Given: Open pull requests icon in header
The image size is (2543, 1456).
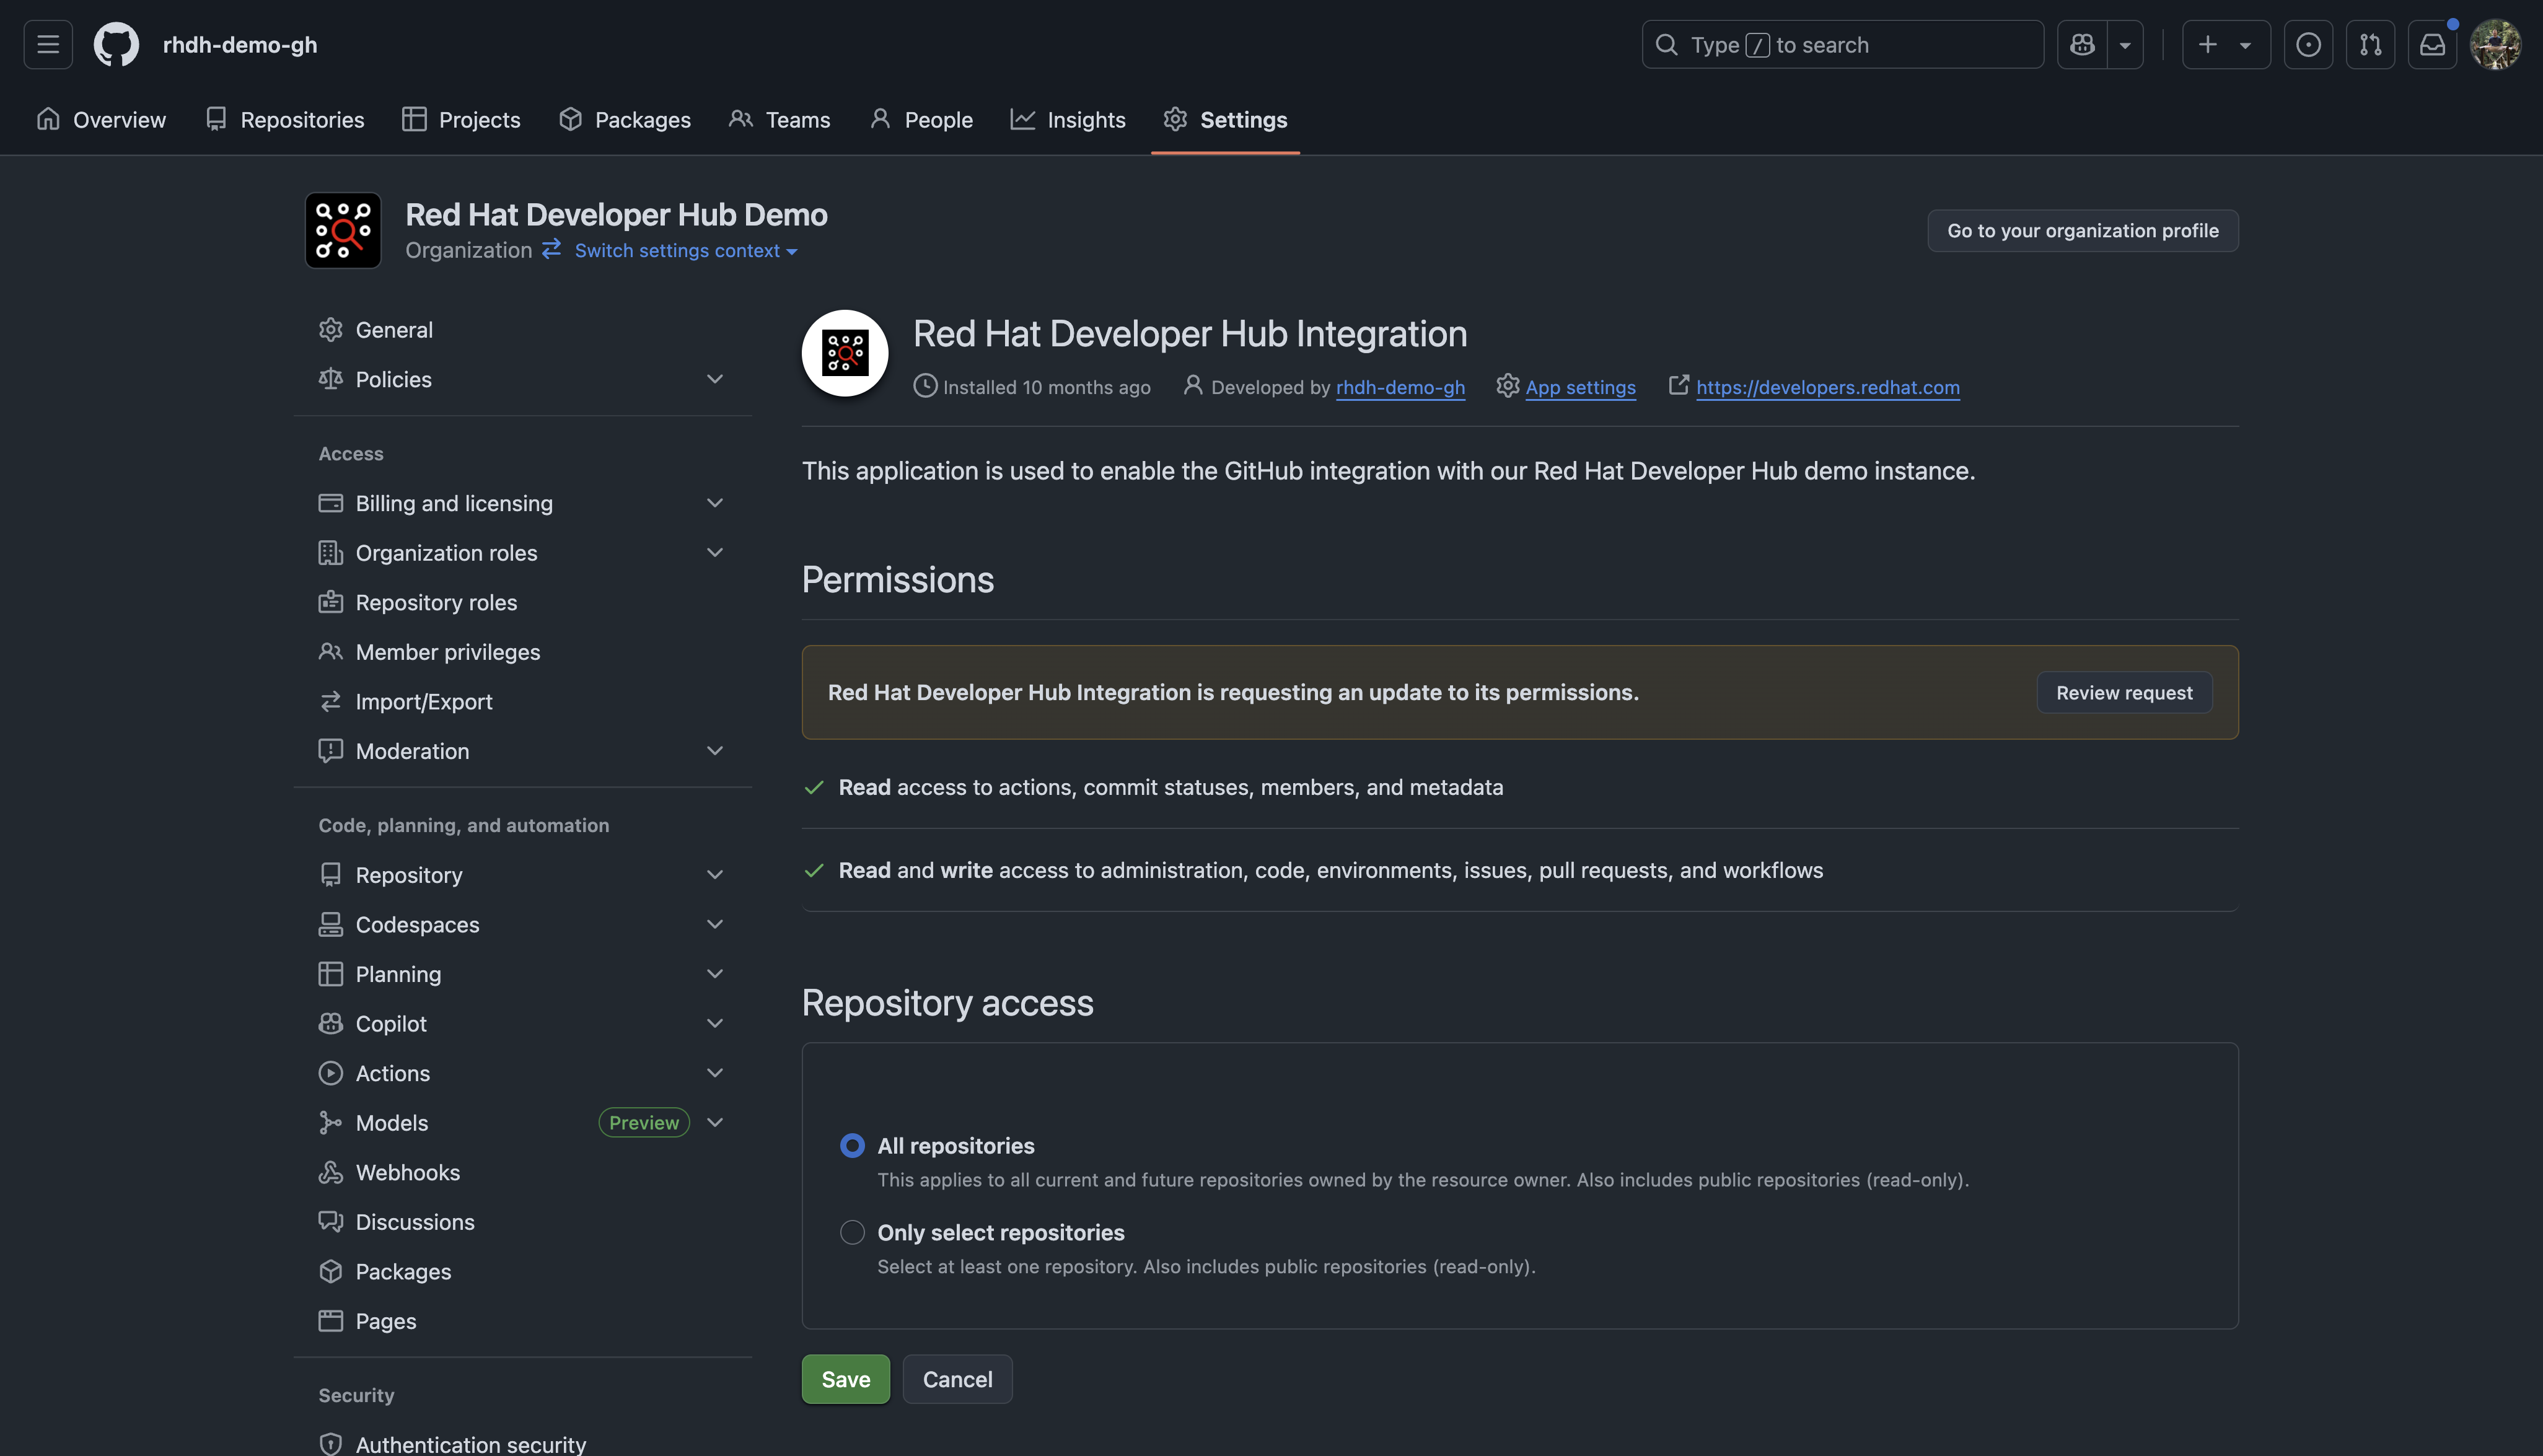Looking at the screenshot, I should (2370, 45).
